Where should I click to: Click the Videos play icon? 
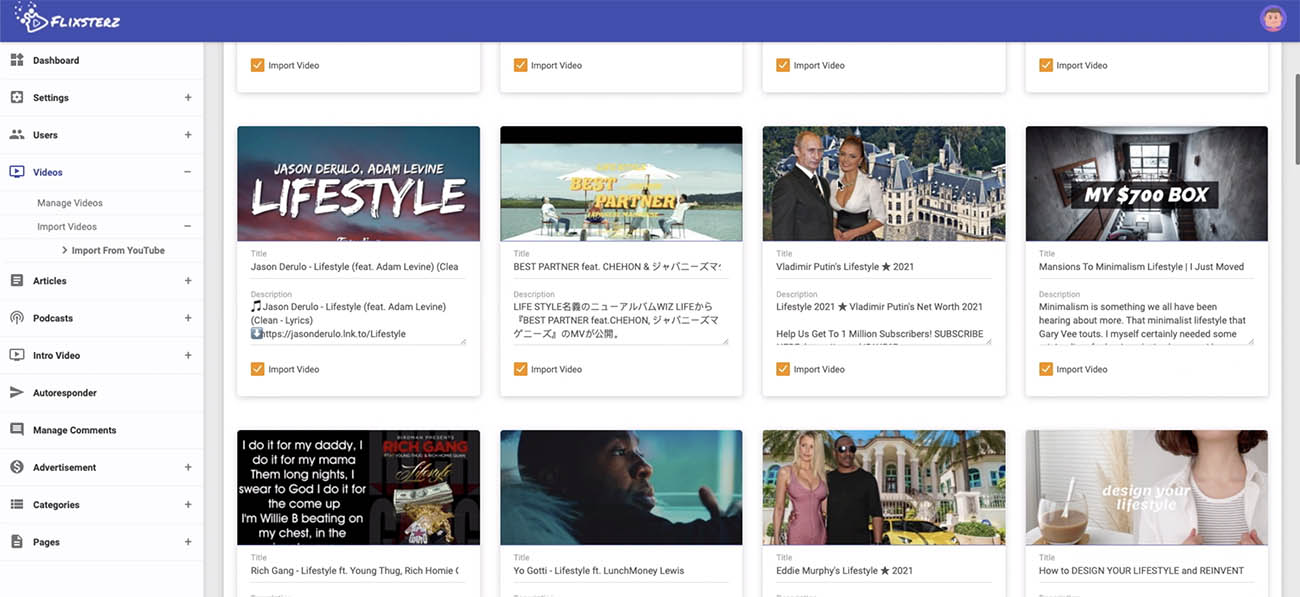tap(17, 172)
